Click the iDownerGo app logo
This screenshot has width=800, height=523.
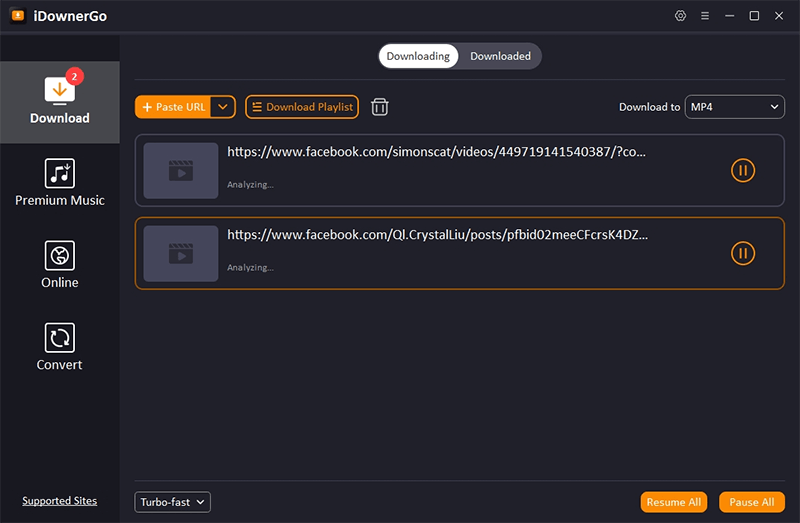coord(18,16)
